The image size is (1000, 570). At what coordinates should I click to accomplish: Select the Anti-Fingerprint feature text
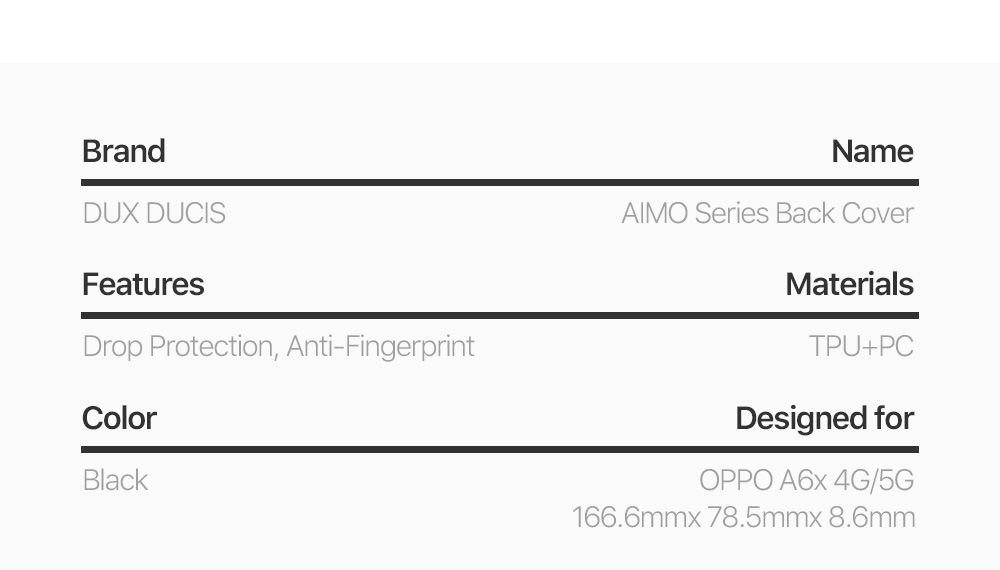[381, 346]
